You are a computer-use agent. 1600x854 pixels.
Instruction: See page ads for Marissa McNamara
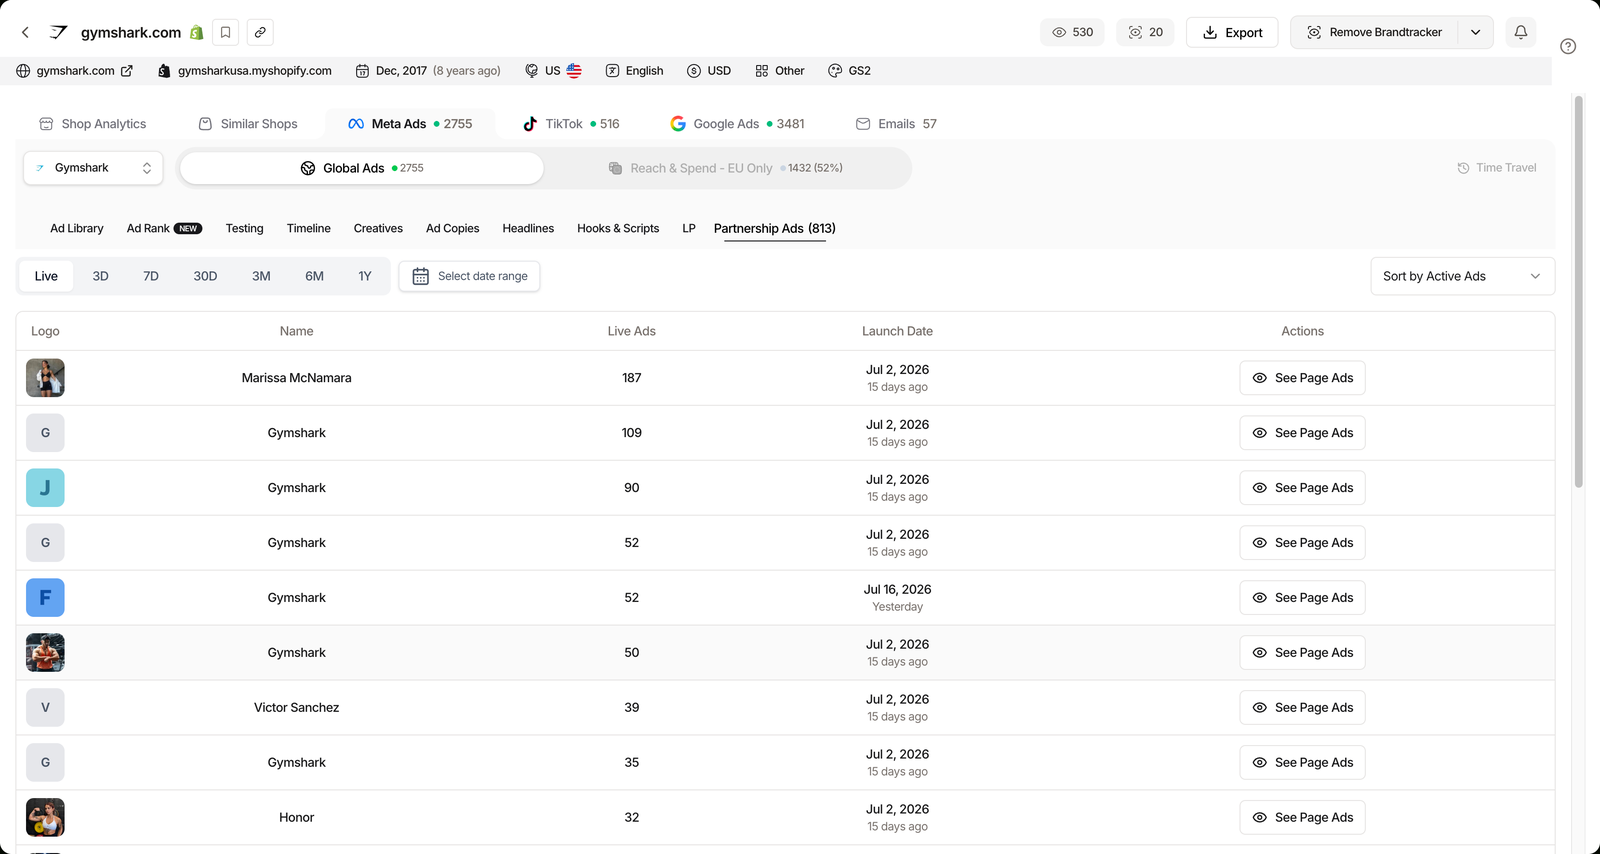[1302, 378]
